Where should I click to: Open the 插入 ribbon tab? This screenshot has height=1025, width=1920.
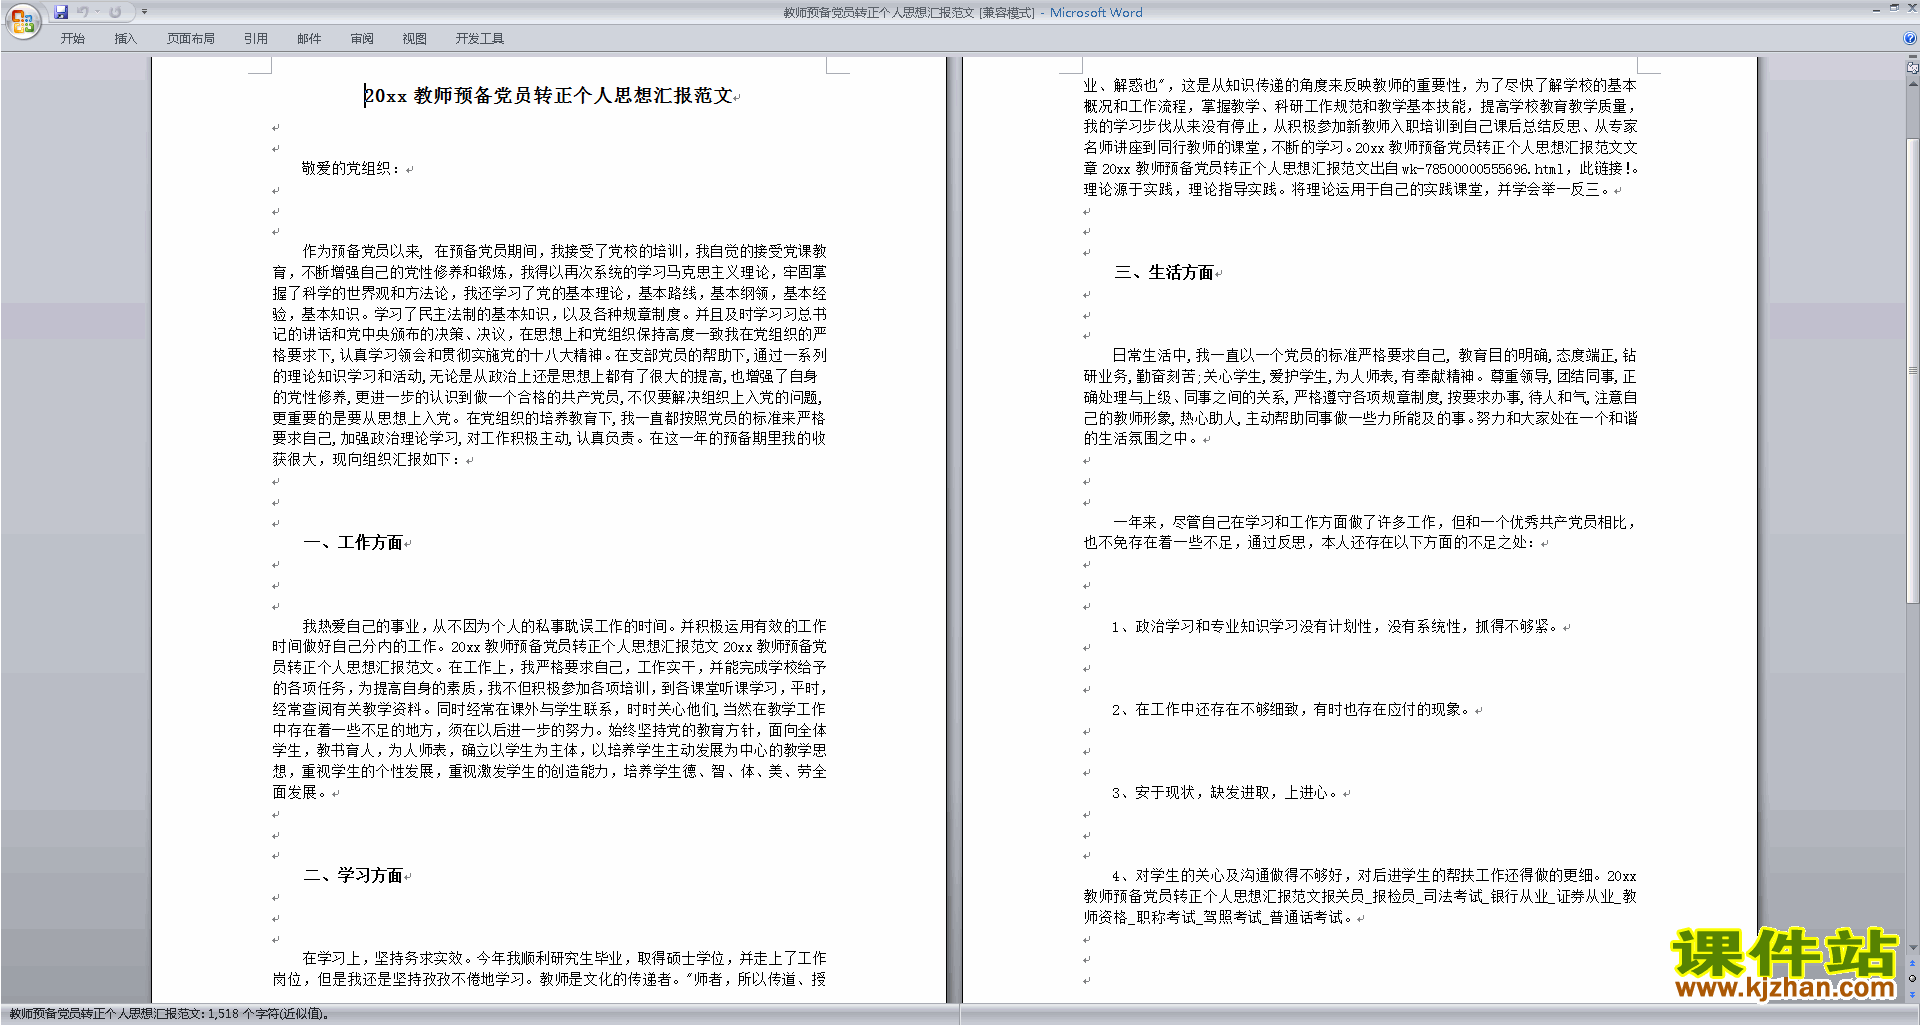(125, 39)
